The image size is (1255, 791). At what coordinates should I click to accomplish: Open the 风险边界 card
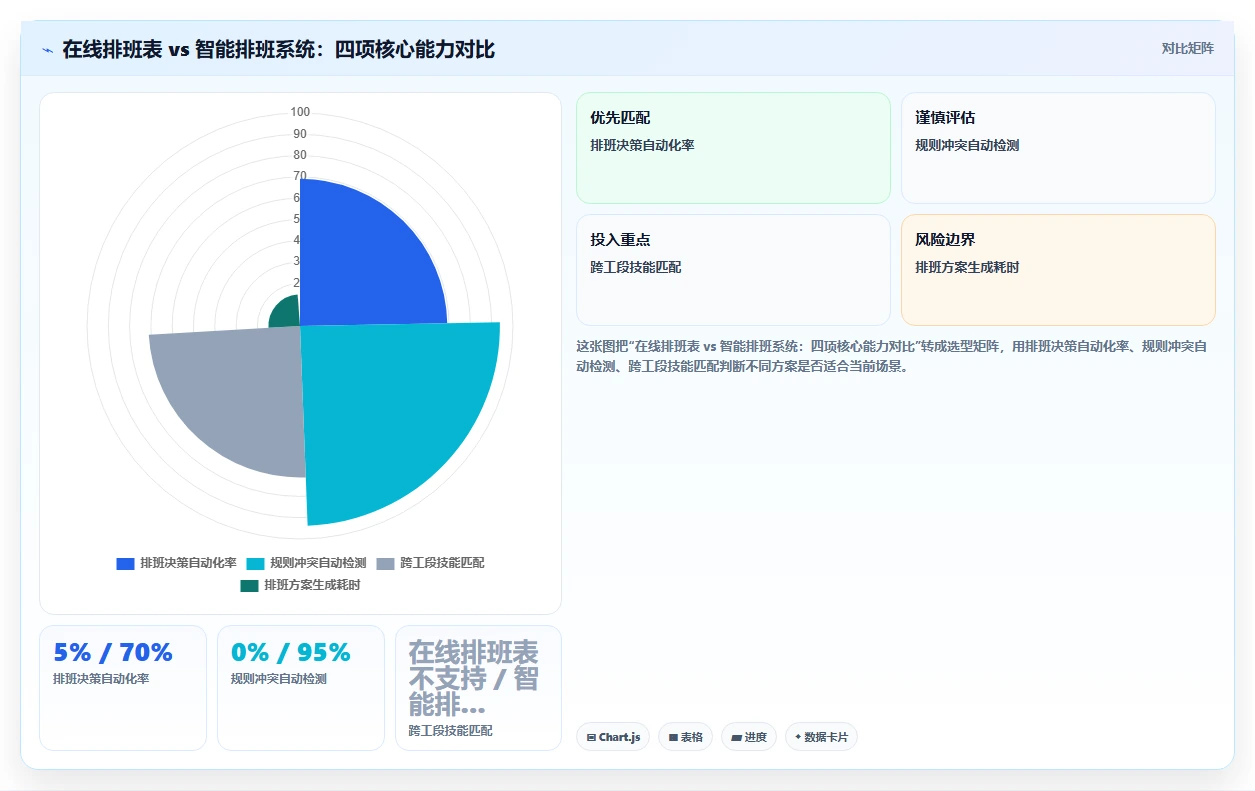pos(1058,270)
